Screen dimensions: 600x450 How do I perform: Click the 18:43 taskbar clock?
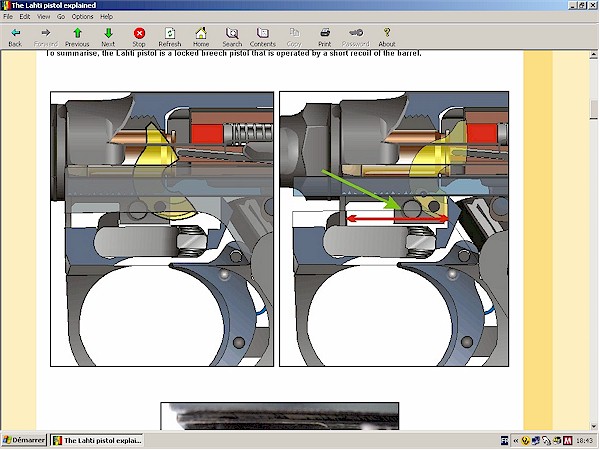click(x=585, y=441)
